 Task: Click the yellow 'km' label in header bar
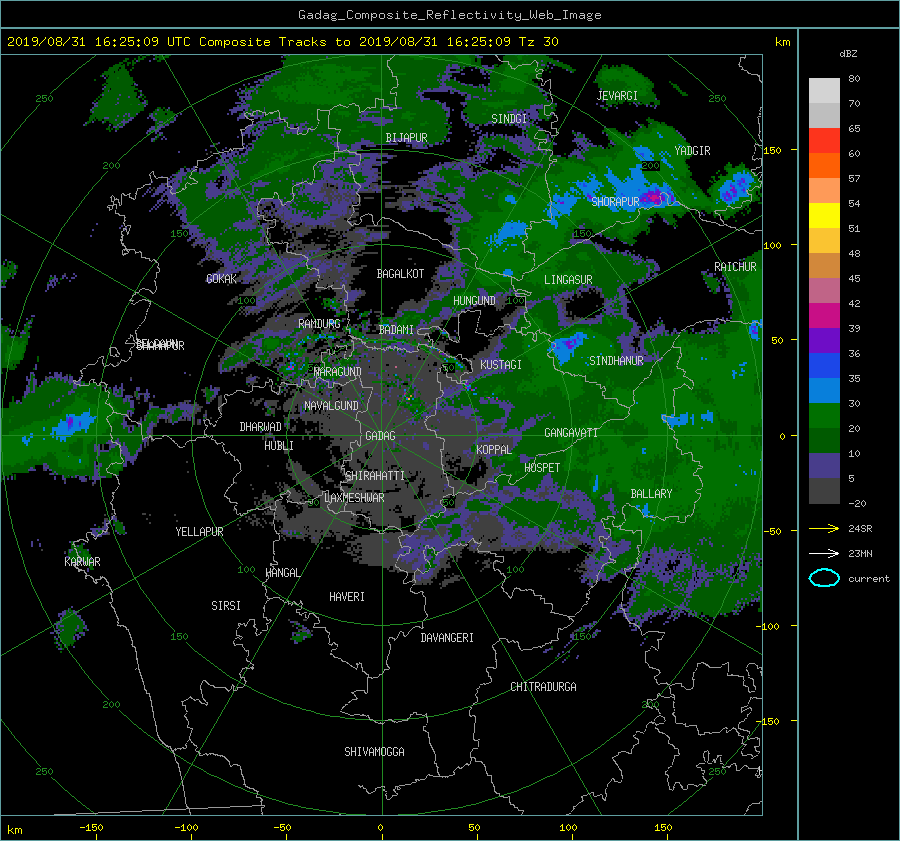(x=782, y=42)
